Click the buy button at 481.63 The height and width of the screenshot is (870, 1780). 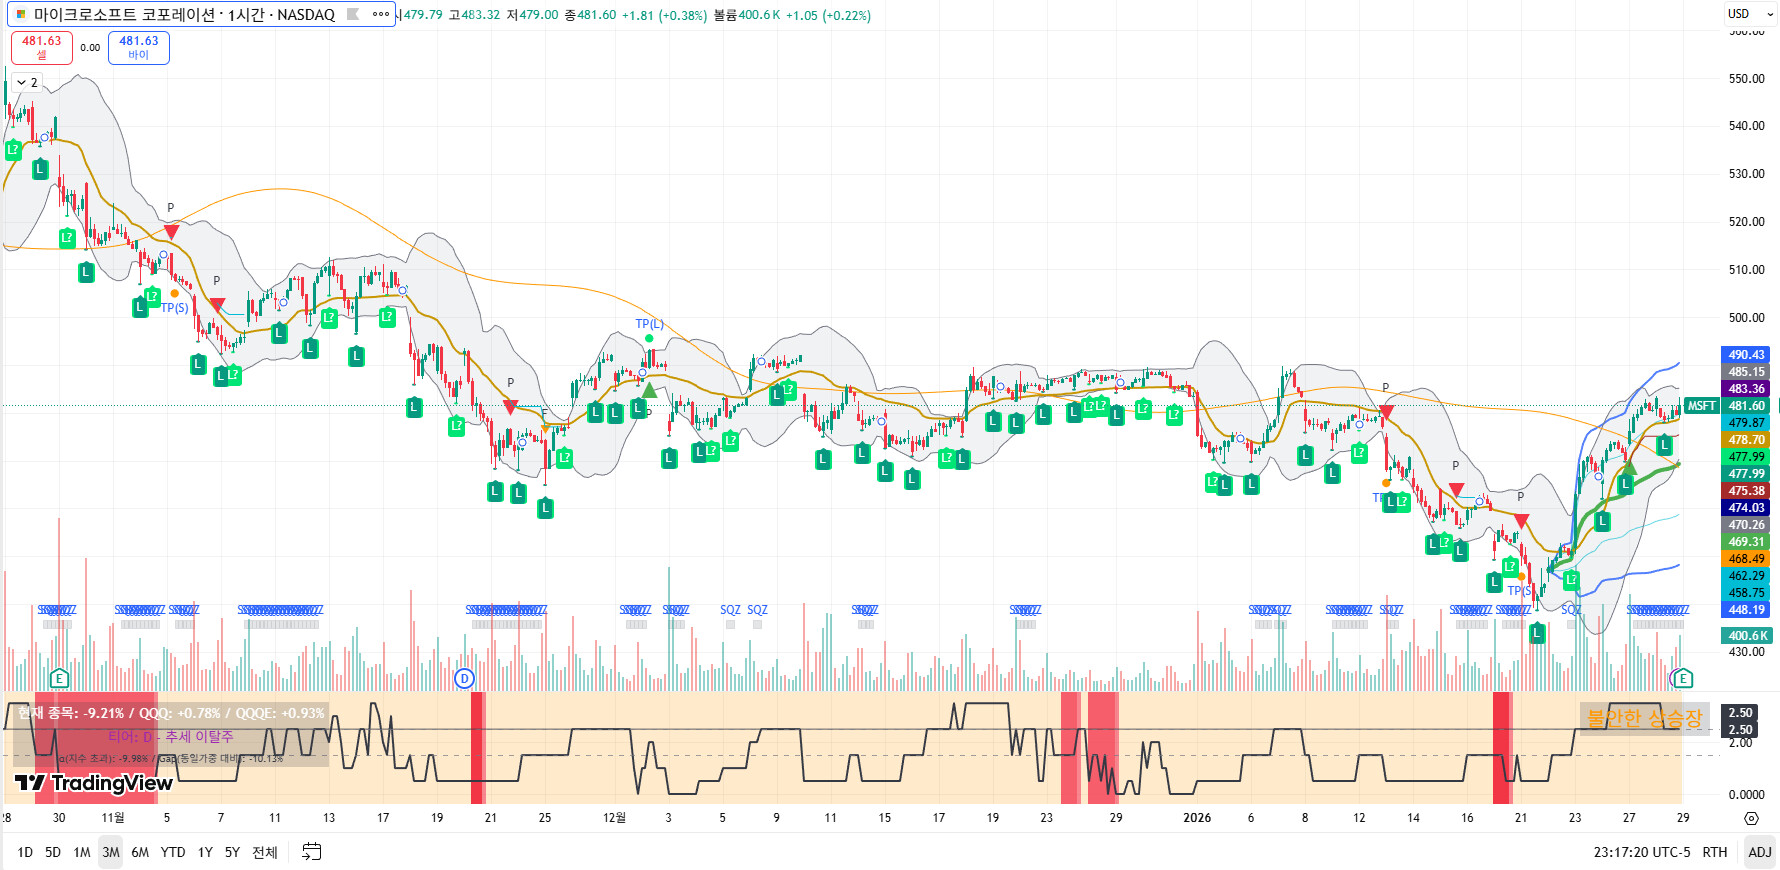(x=139, y=47)
